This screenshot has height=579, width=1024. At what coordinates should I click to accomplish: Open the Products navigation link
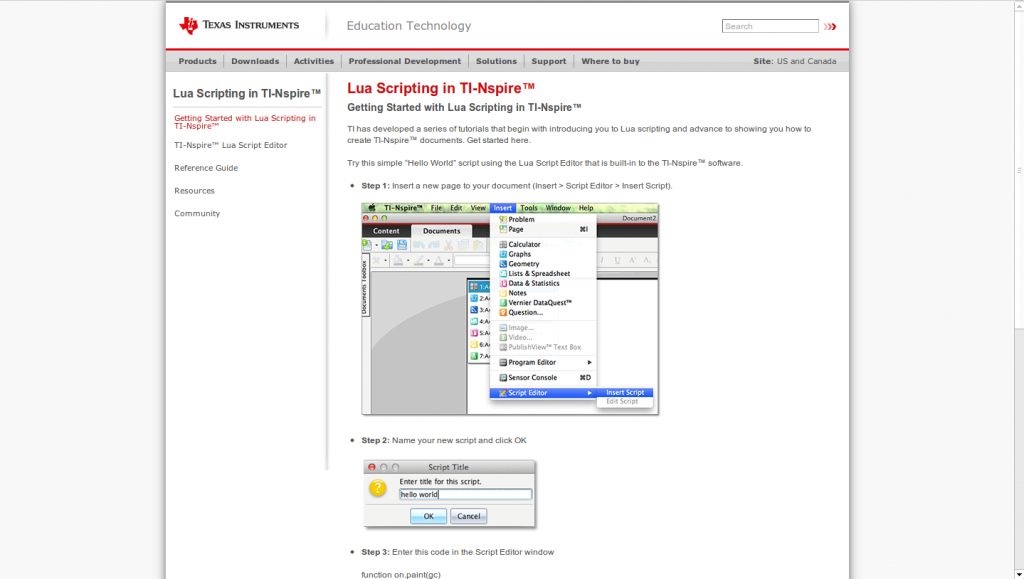pyautogui.click(x=197, y=61)
